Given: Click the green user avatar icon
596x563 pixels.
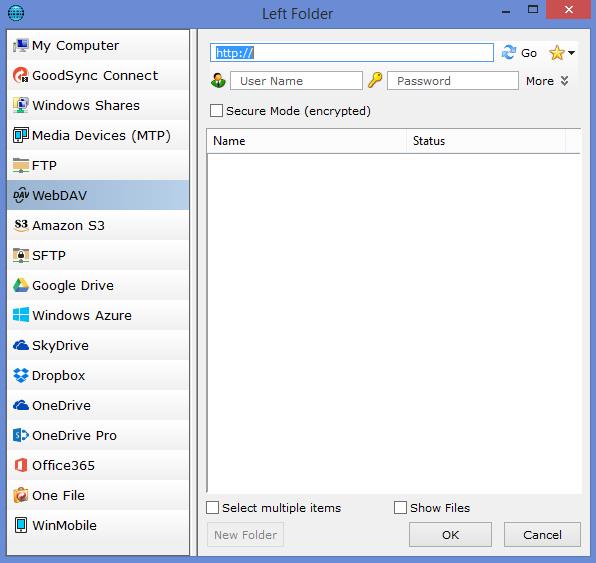Looking at the screenshot, I should click(x=218, y=81).
